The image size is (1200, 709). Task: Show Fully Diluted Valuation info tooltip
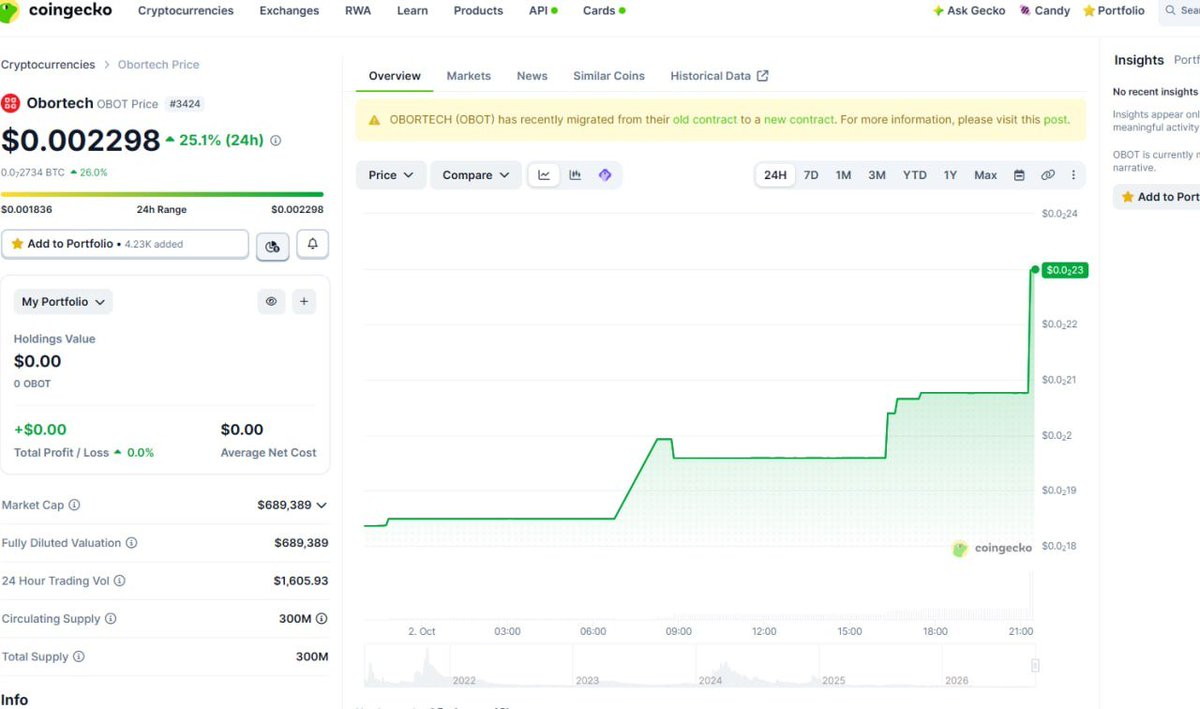131,543
